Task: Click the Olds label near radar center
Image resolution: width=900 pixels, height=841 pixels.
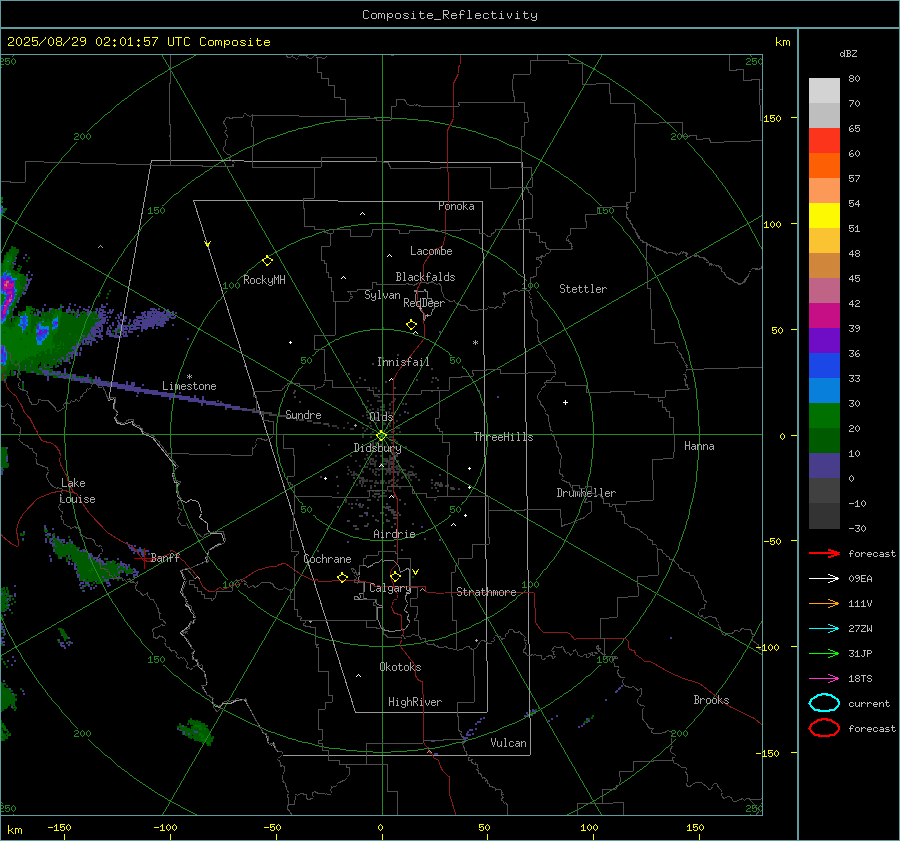Action: [381, 417]
